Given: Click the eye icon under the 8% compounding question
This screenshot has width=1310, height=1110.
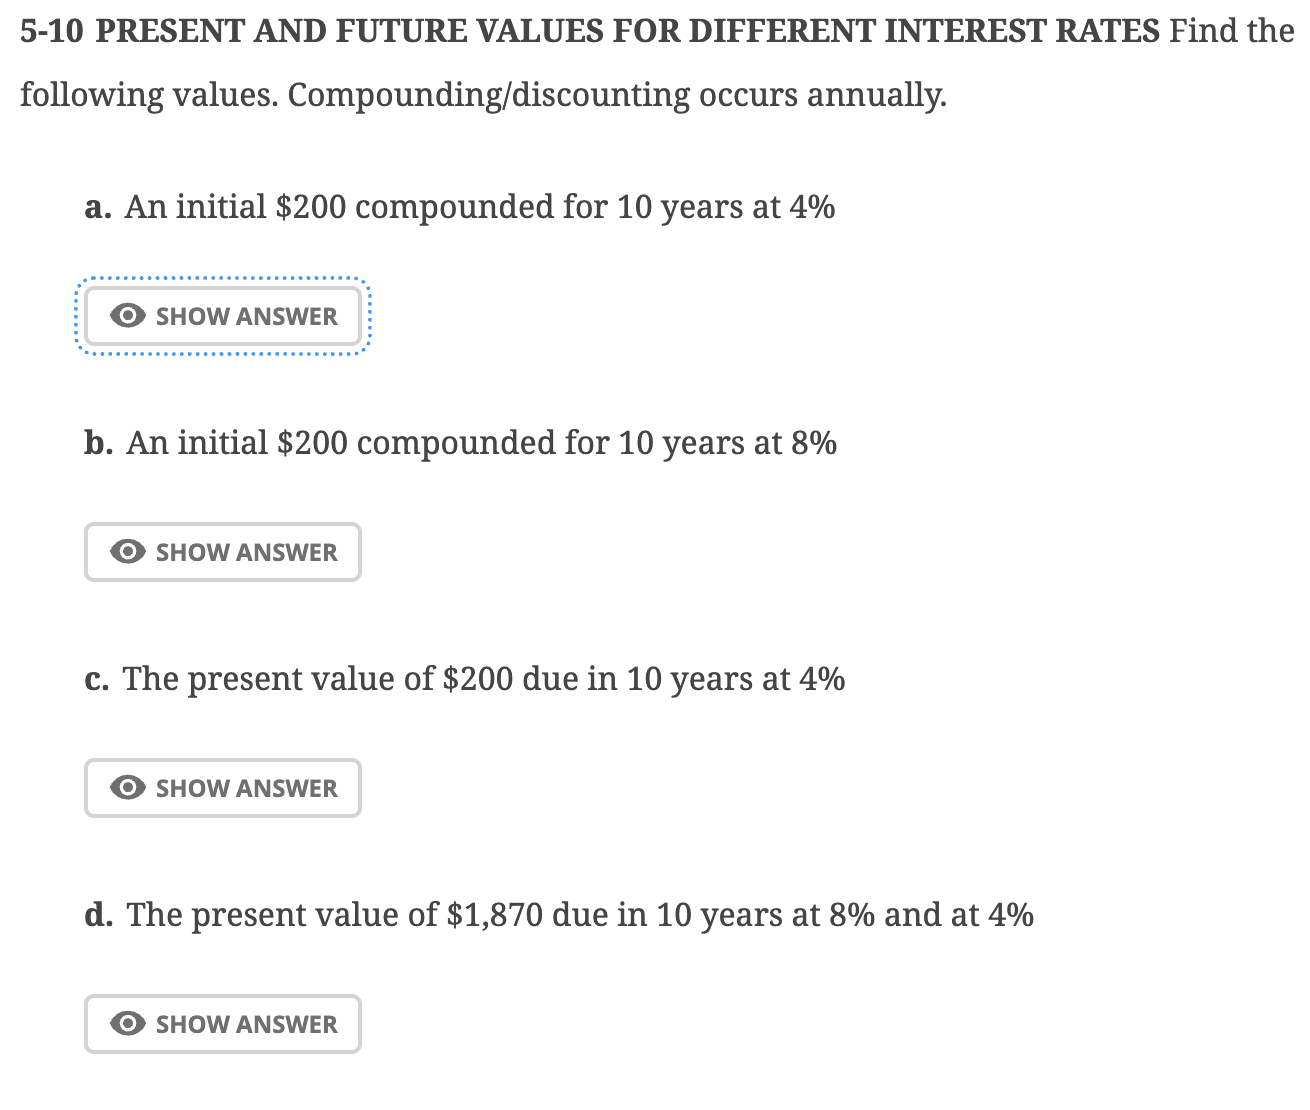Looking at the screenshot, I should click(127, 552).
